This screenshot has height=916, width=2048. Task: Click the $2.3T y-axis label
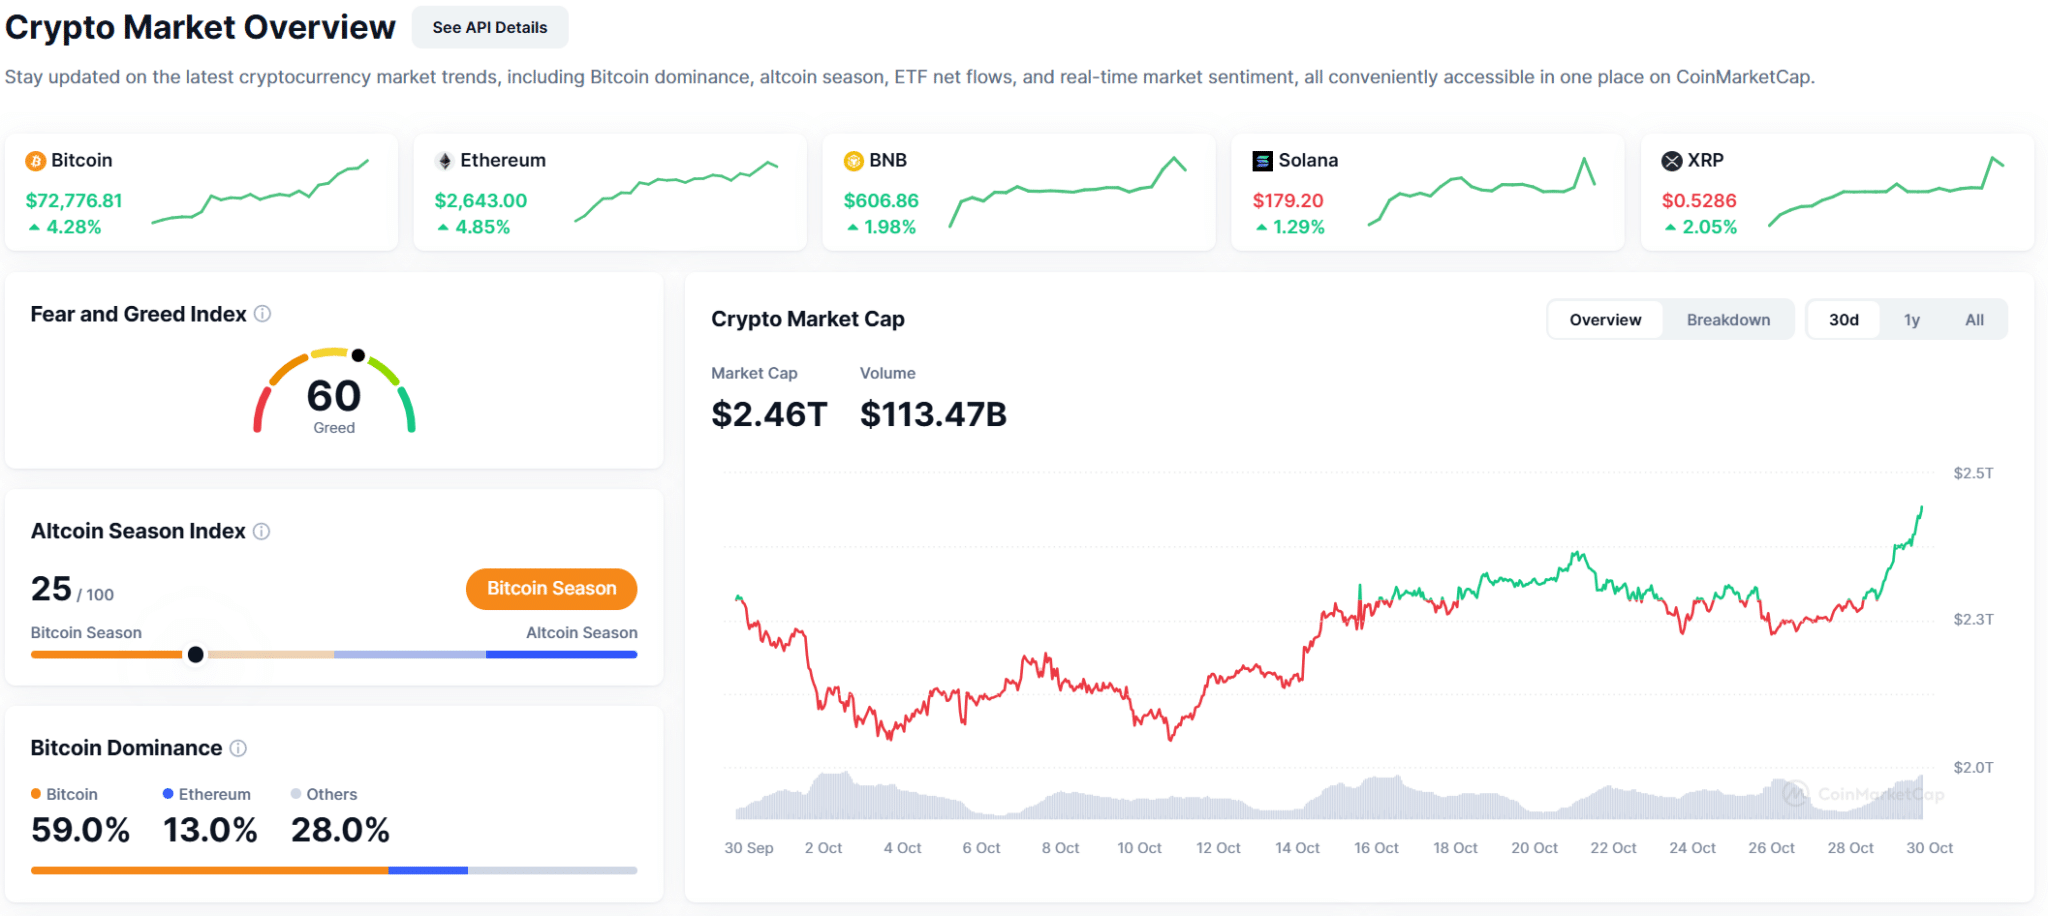[x=1973, y=620]
